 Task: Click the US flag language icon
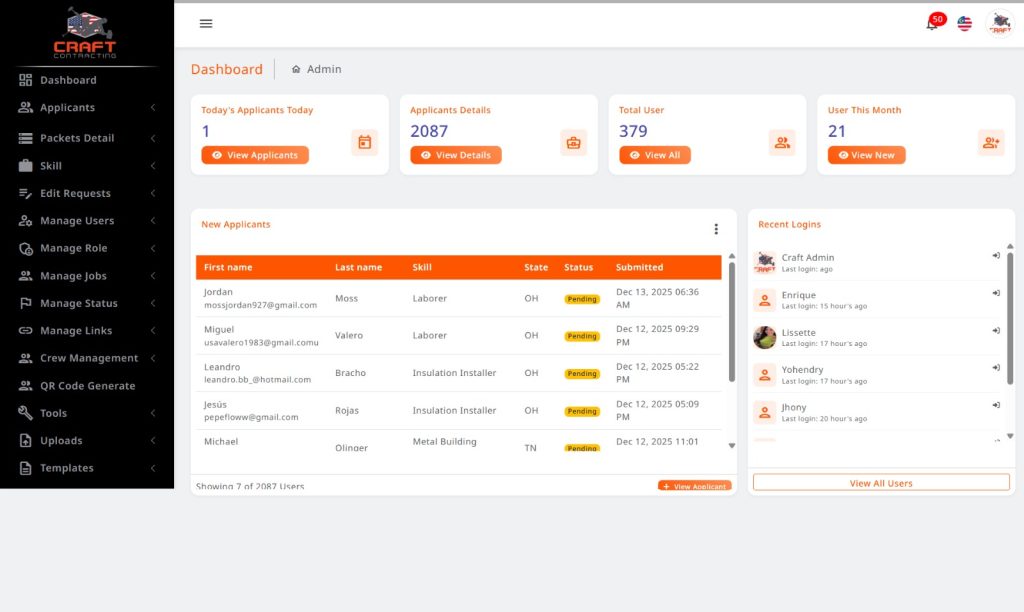click(964, 24)
